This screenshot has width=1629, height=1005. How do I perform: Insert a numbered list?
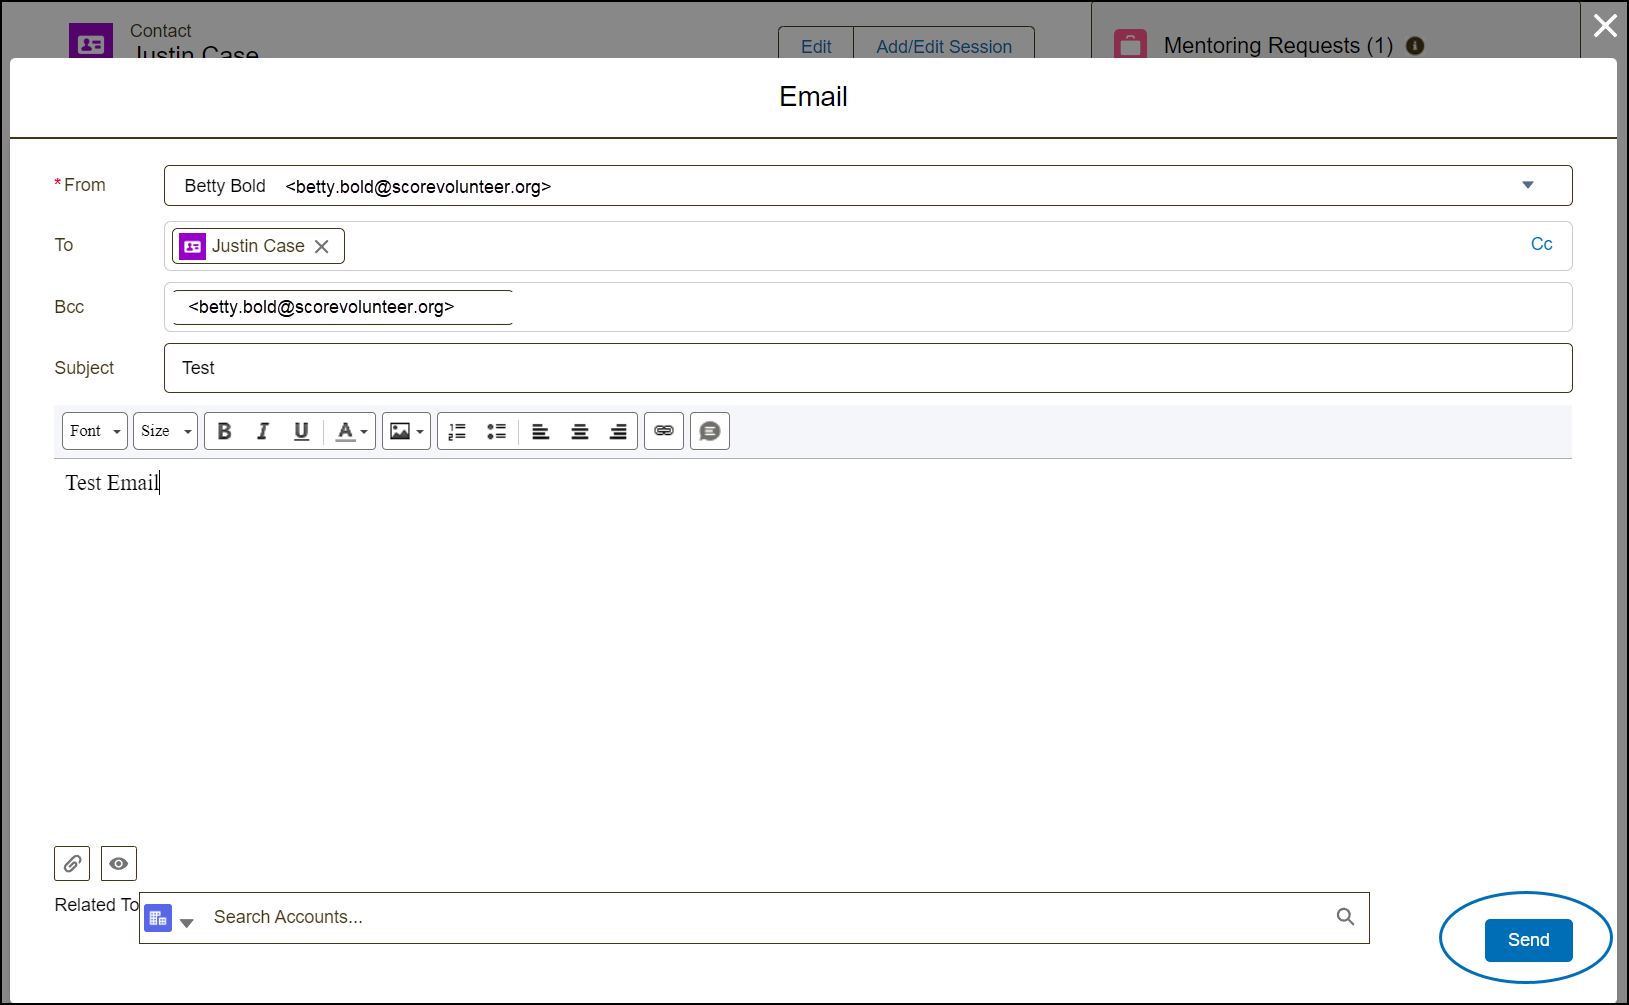pyautogui.click(x=457, y=431)
